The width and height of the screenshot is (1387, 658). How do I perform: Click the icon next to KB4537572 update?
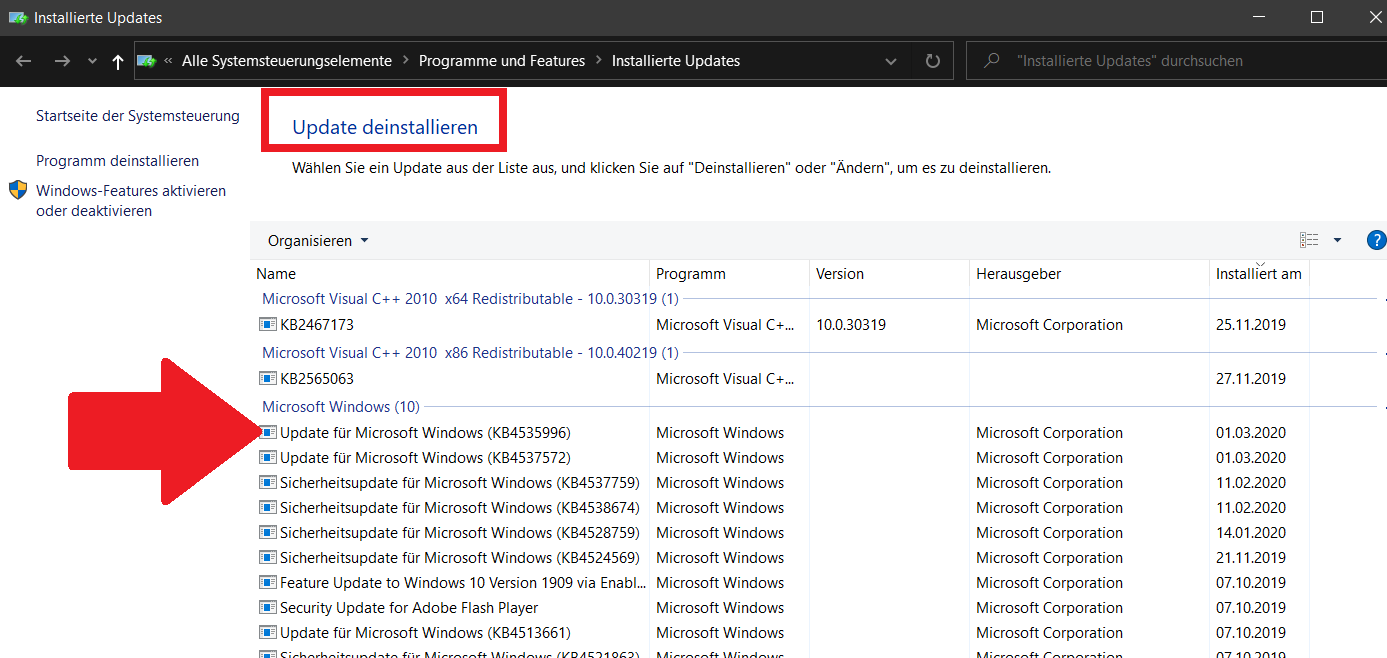(267, 458)
